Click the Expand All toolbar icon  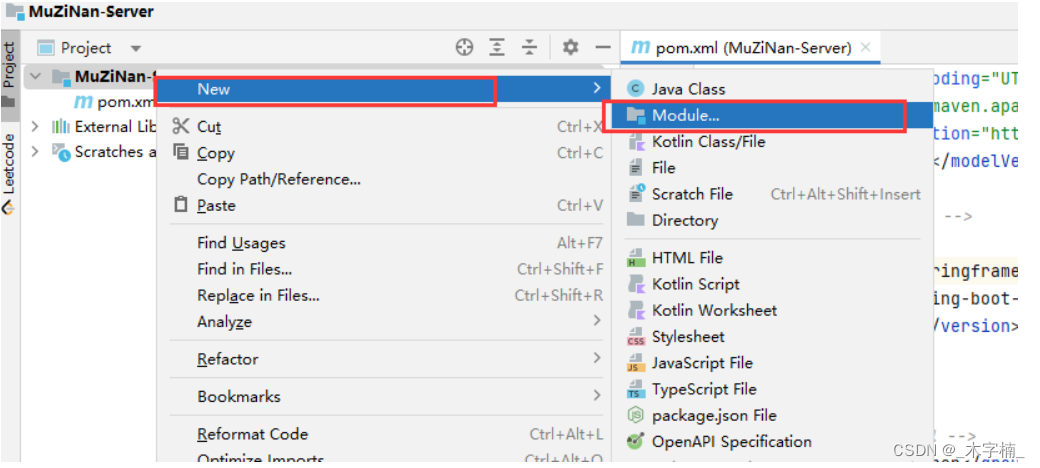(x=497, y=47)
